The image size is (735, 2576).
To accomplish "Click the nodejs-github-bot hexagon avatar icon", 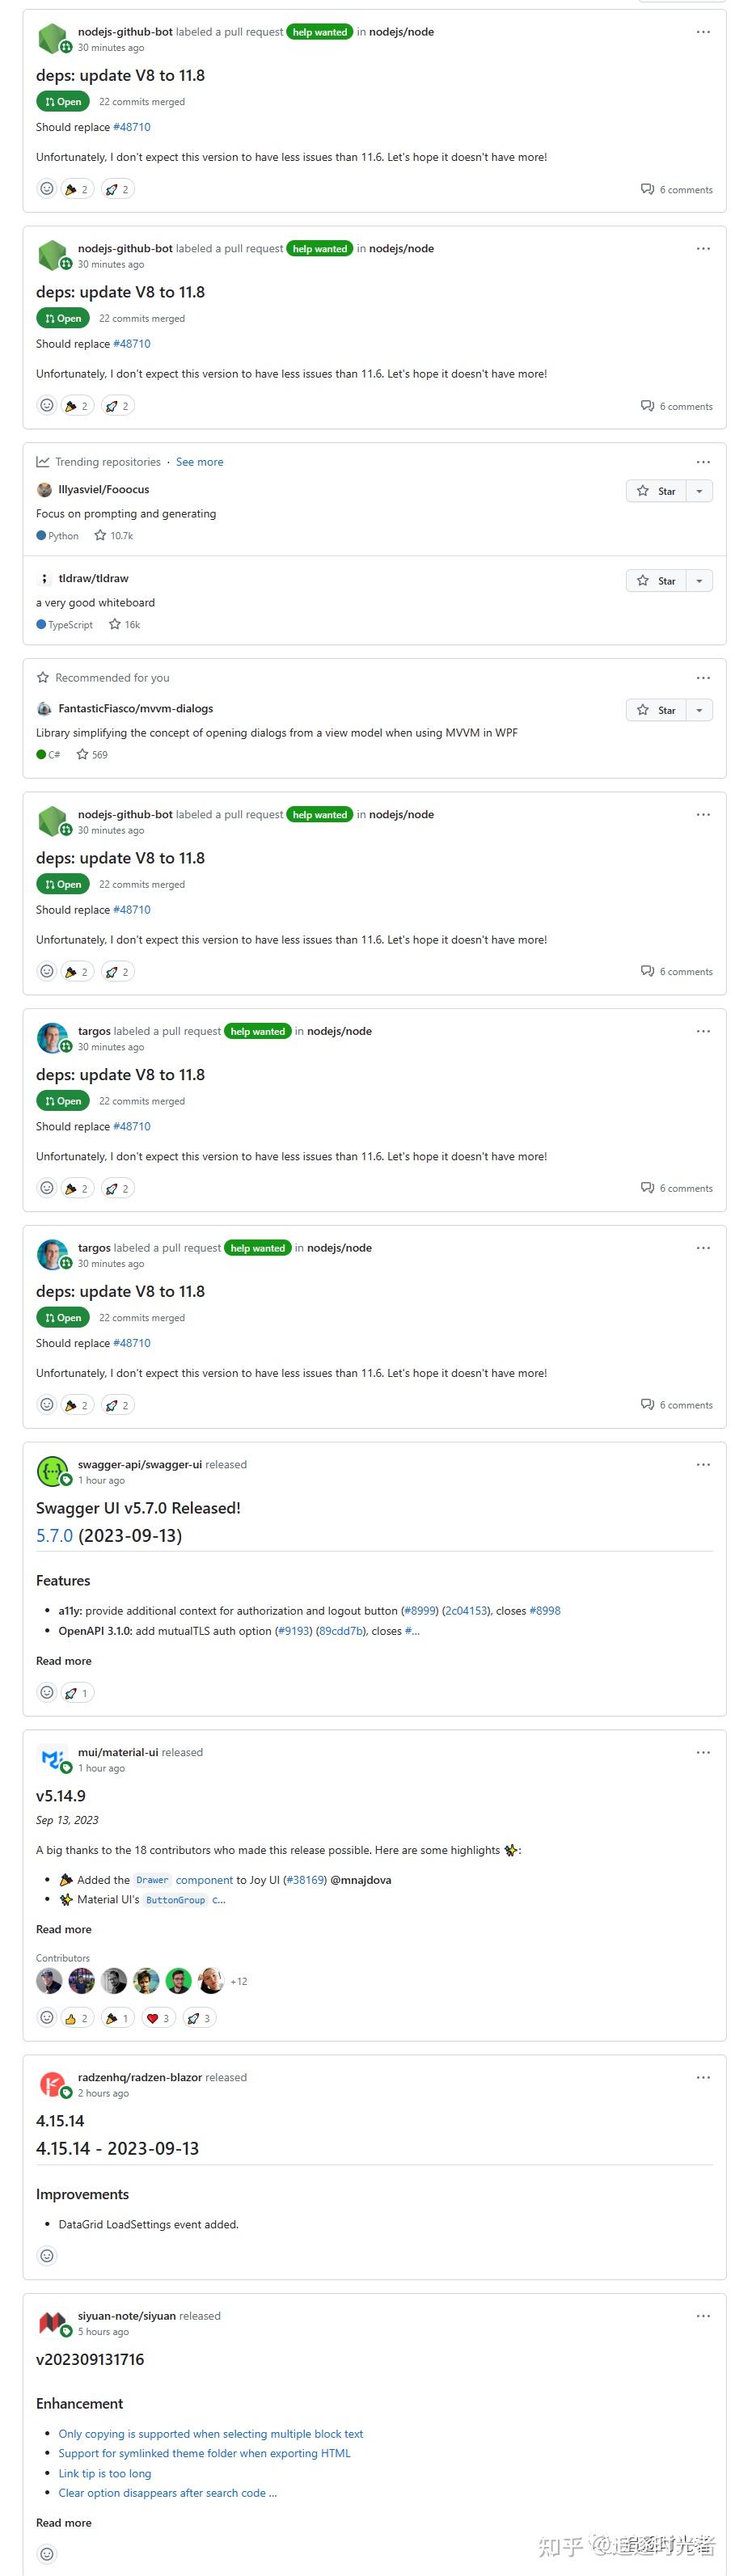I will [x=51, y=38].
